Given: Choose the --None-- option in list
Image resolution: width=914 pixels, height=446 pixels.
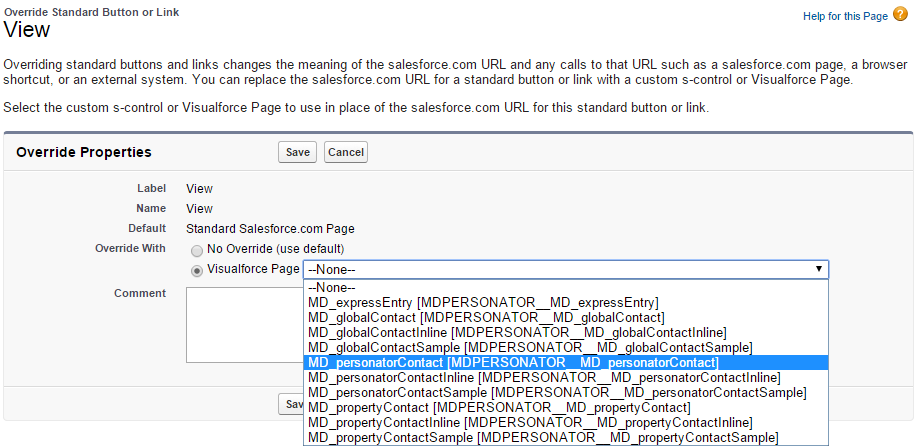Looking at the screenshot, I should coord(333,288).
